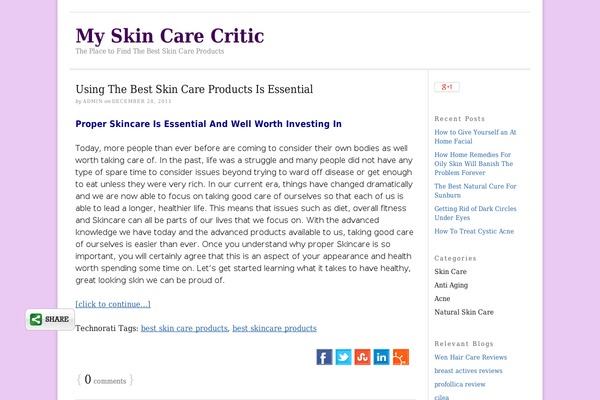Open the '[click to continue...]' link
Screen dimensions: 600x400
pyautogui.click(x=113, y=304)
